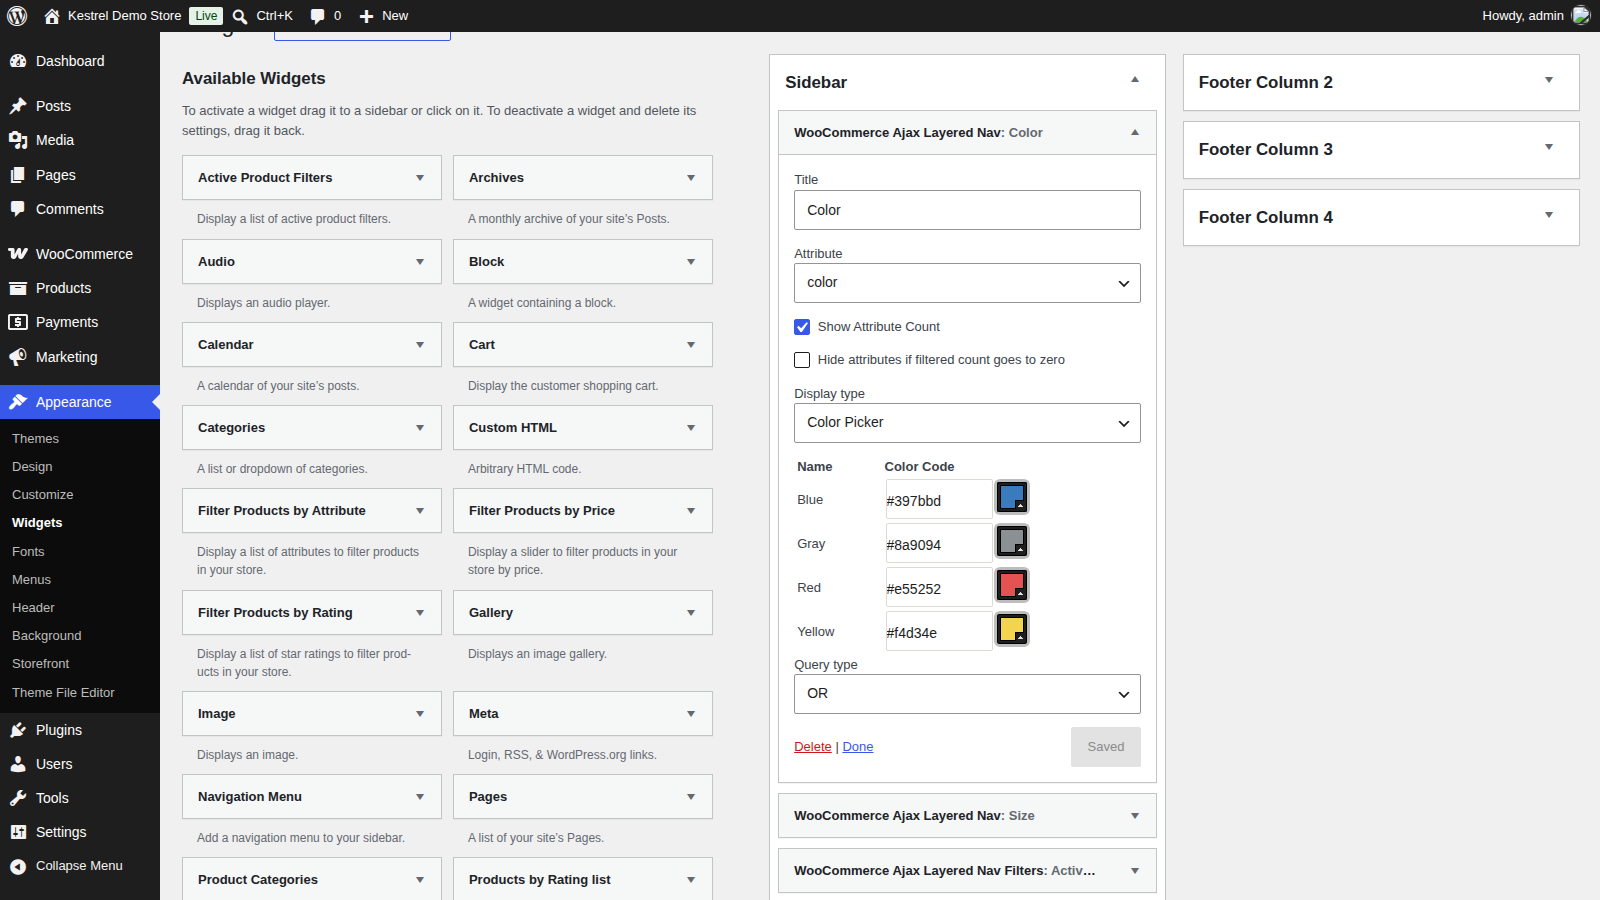Open the Customize submenu item
Viewport: 1600px width, 900px height.
tap(42, 495)
